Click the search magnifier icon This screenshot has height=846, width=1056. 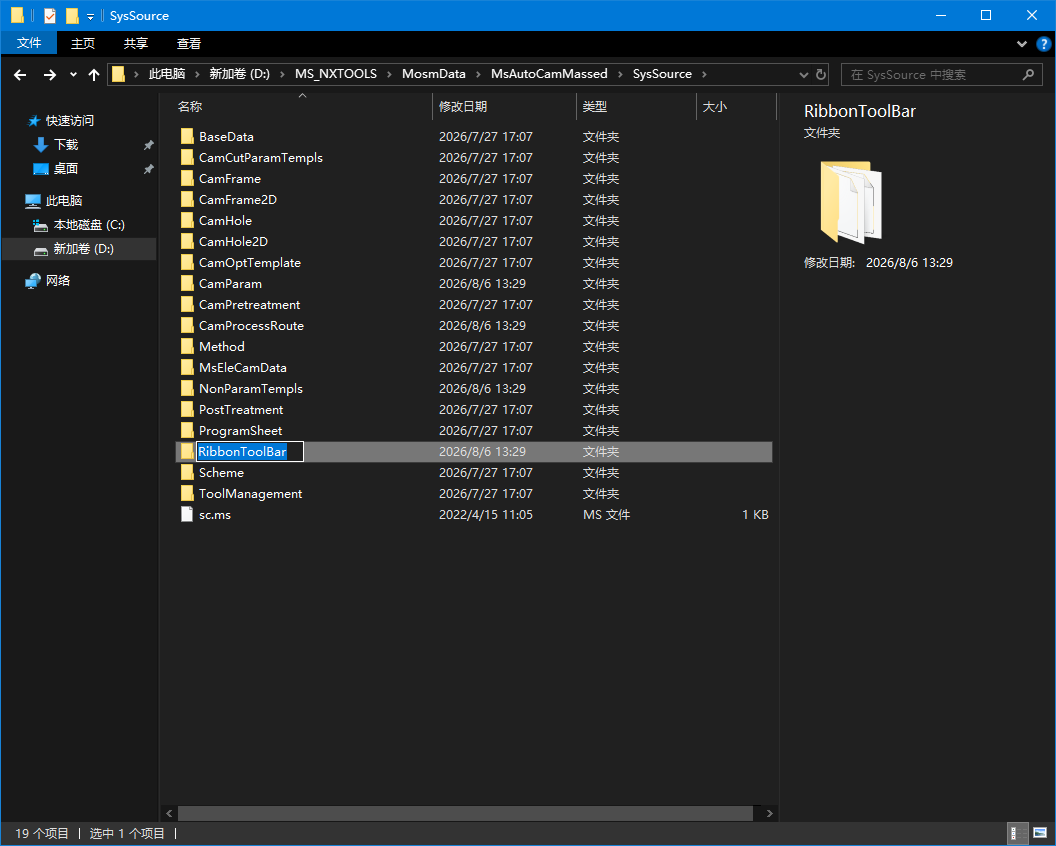click(x=1028, y=75)
